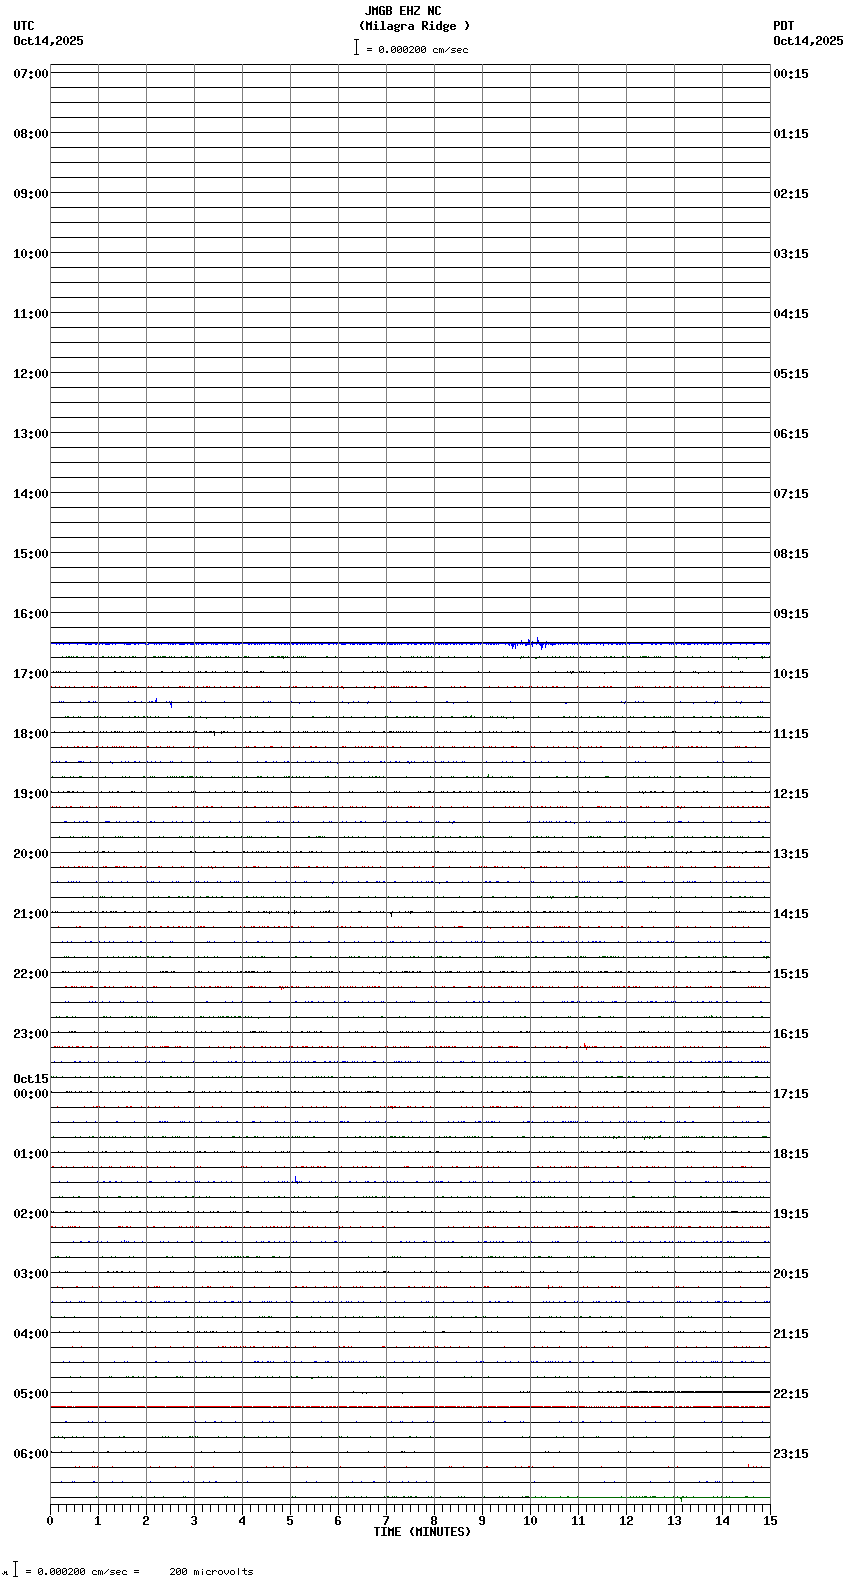Image resolution: width=850 pixels, height=1584 pixels.
Task: Click the 08:15 PDT time label
Action: pyautogui.click(x=791, y=554)
